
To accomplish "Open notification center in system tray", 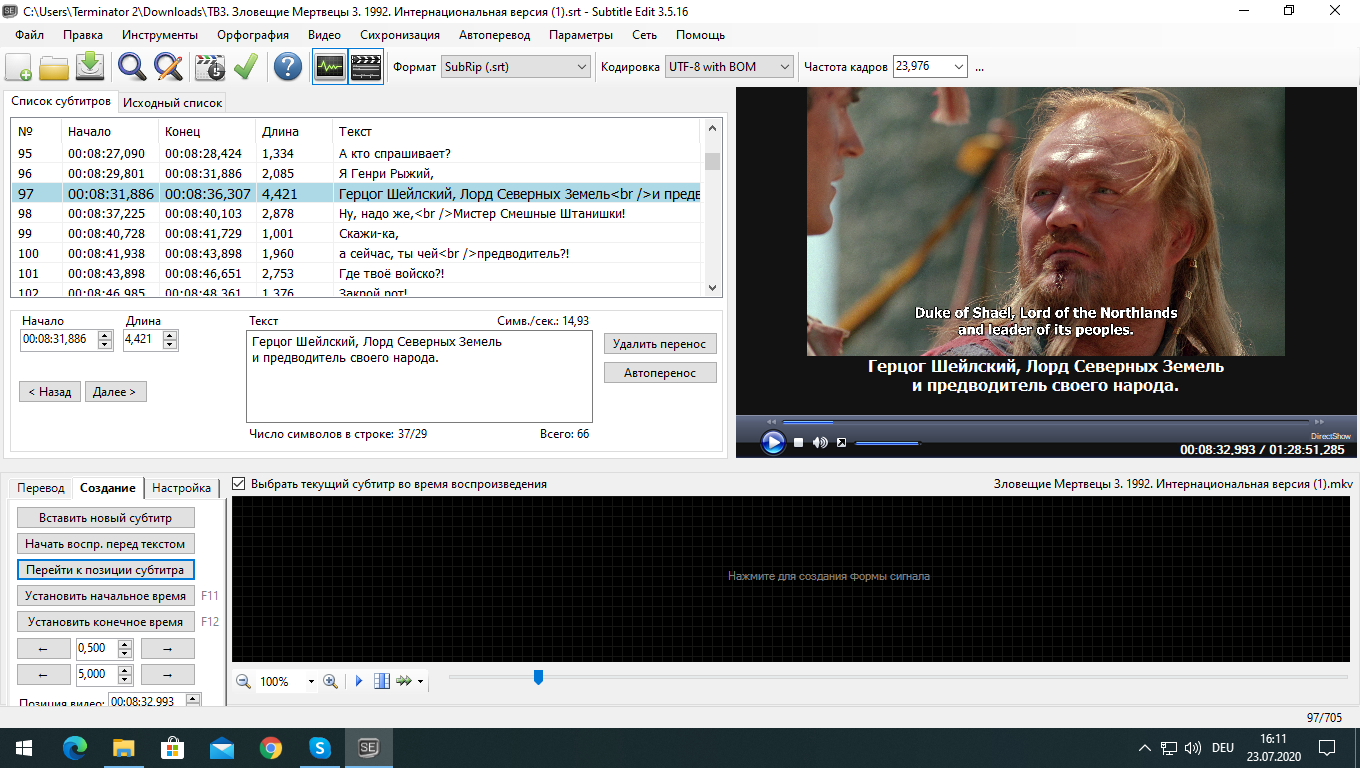I will click(x=1328, y=747).
